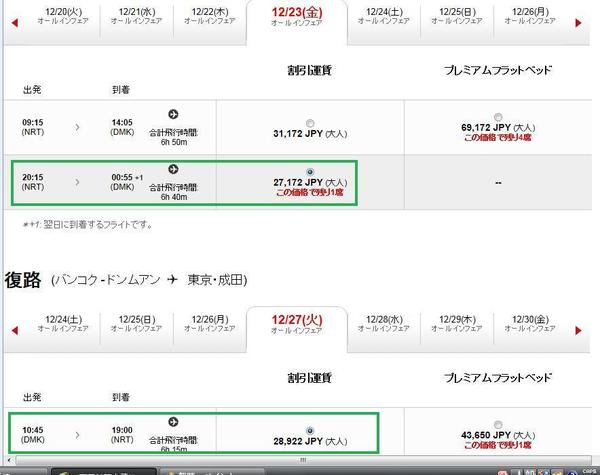The image size is (600, 475).
Task: Show later outbound dates with right red arrow
Action: tap(578, 23)
